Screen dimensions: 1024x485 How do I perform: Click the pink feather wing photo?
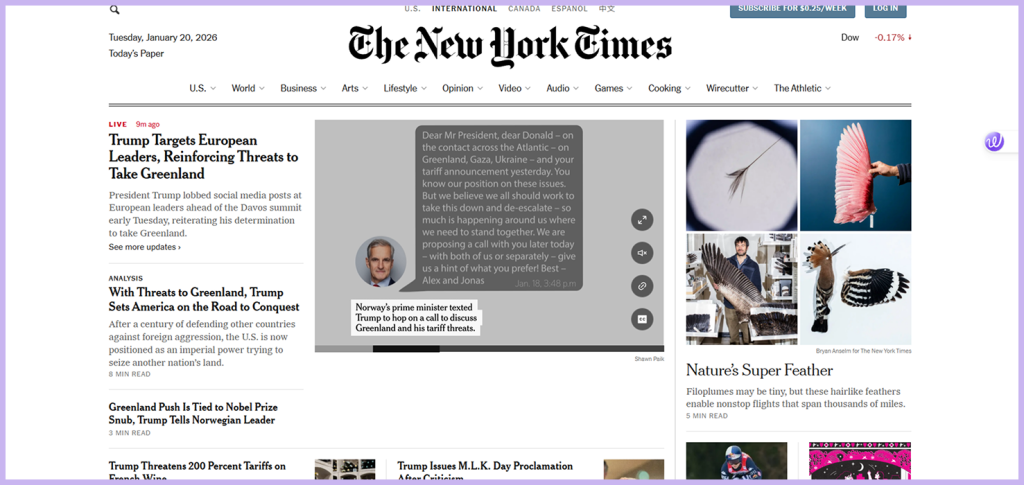click(x=855, y=174)
